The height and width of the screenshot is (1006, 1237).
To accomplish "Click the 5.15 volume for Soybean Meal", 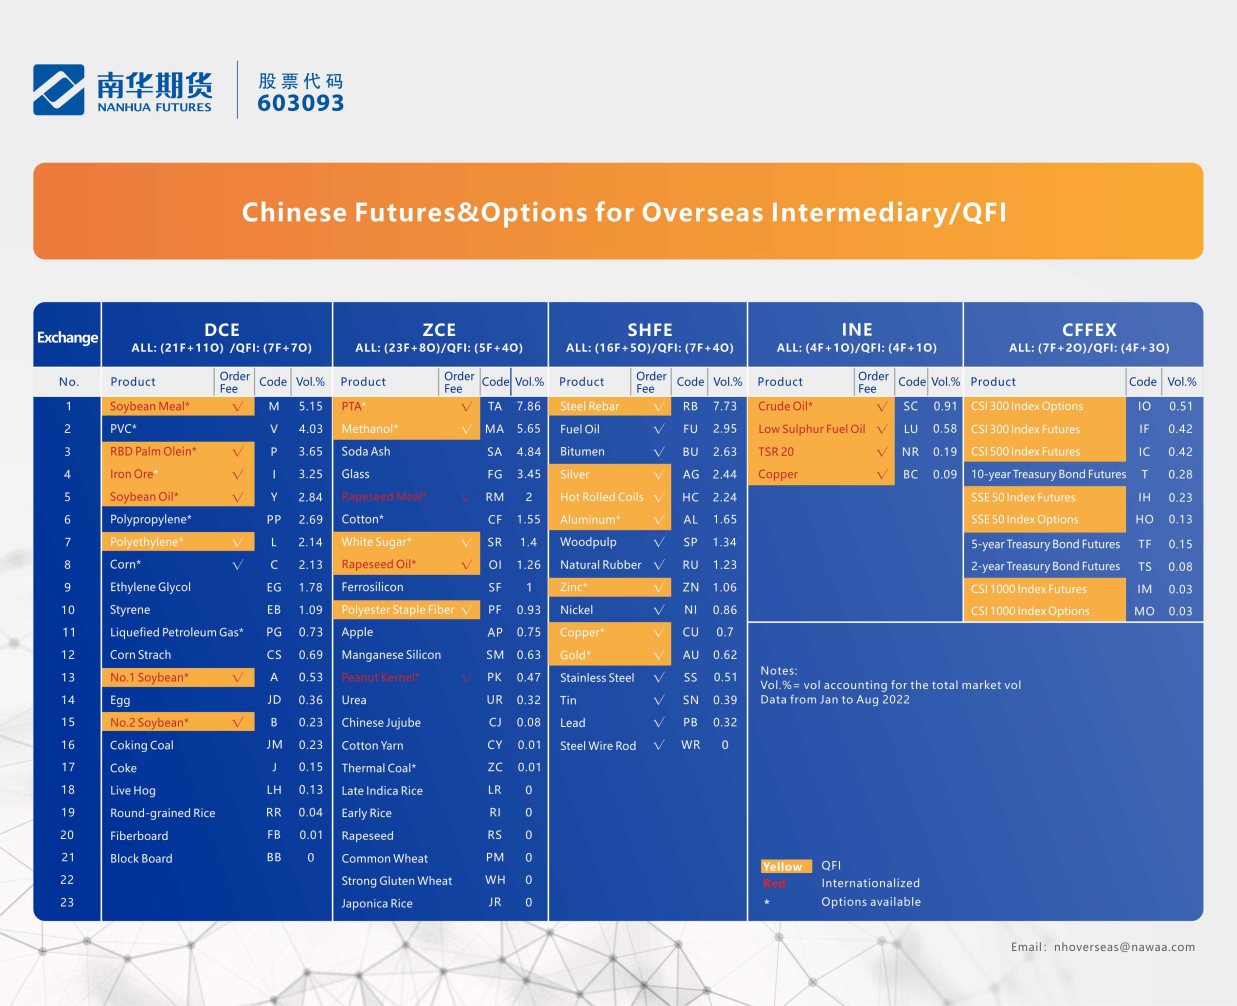I will pos(311,407).
